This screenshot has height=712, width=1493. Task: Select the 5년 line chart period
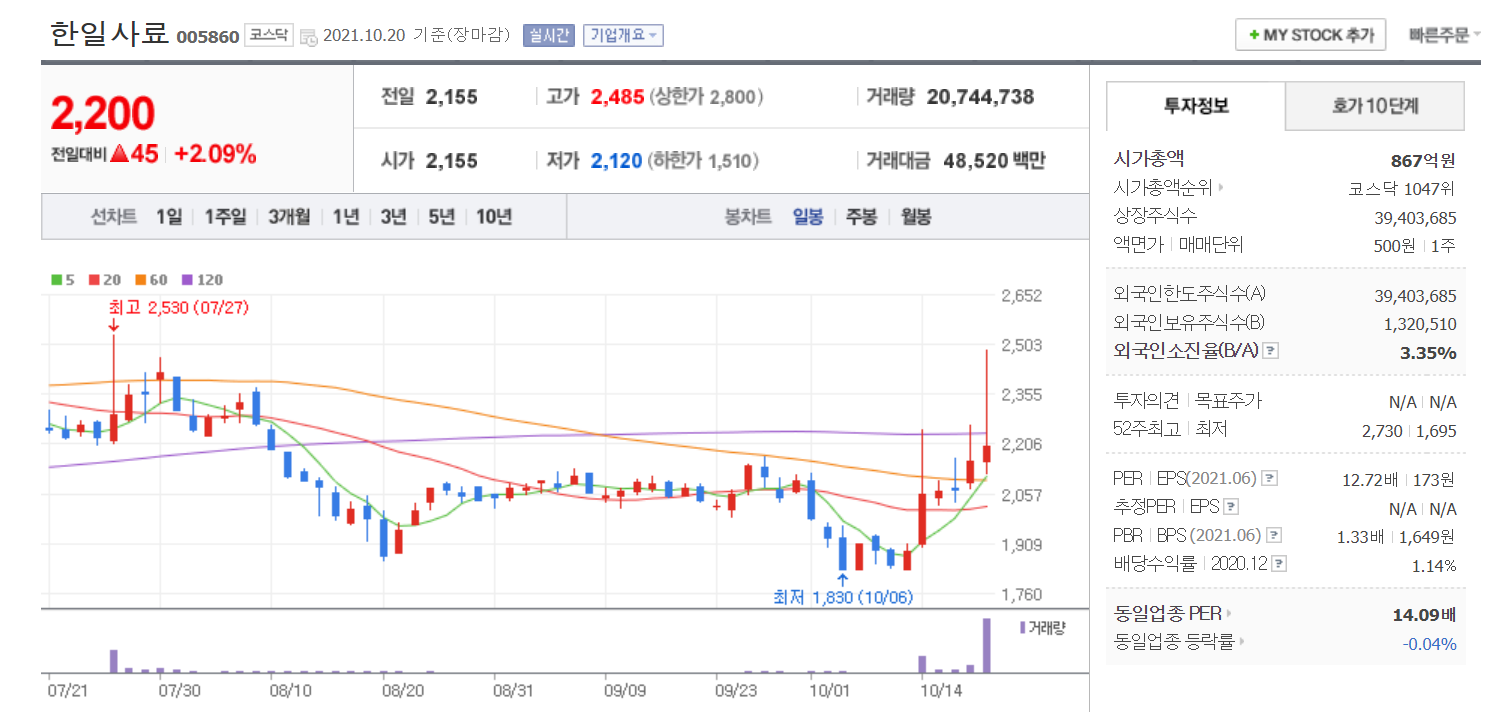click(x=441, y=217)
